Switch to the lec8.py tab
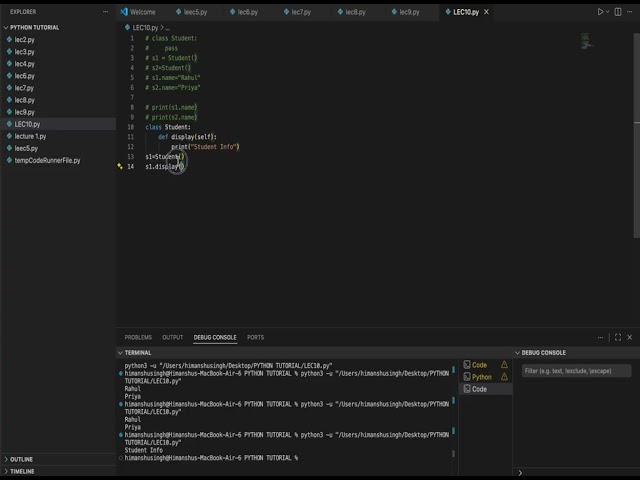 pos(352,12)
